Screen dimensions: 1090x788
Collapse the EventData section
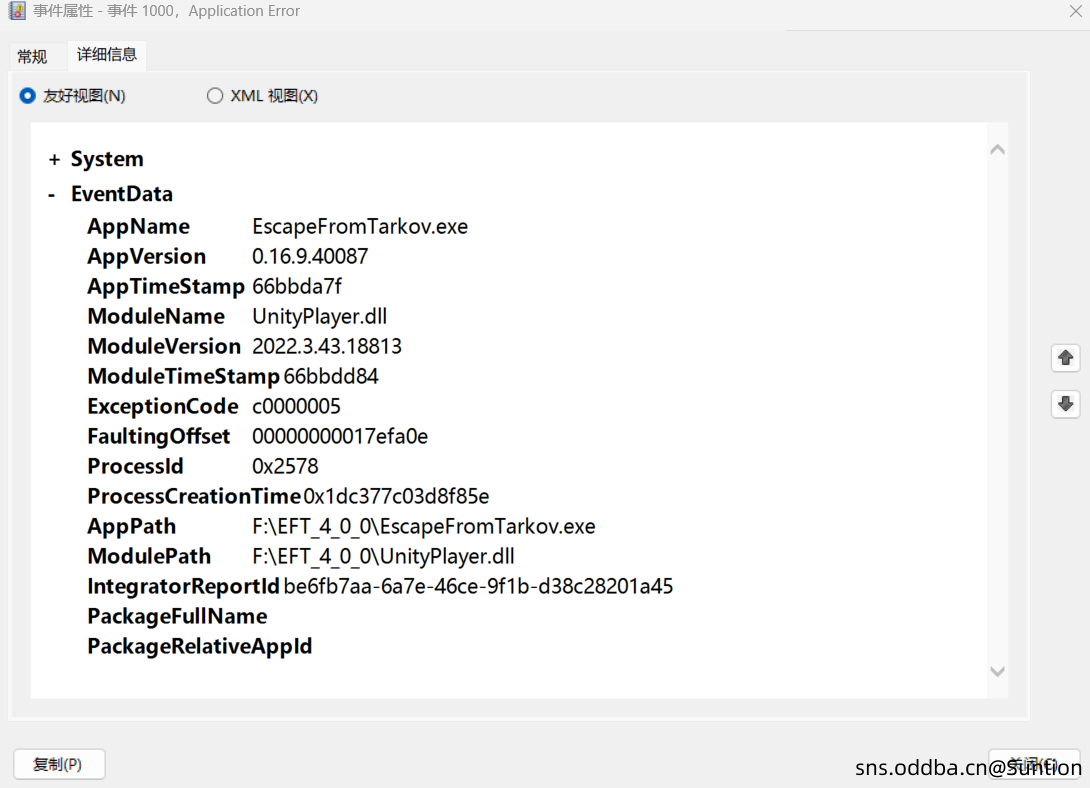click(x=52, y=195)
